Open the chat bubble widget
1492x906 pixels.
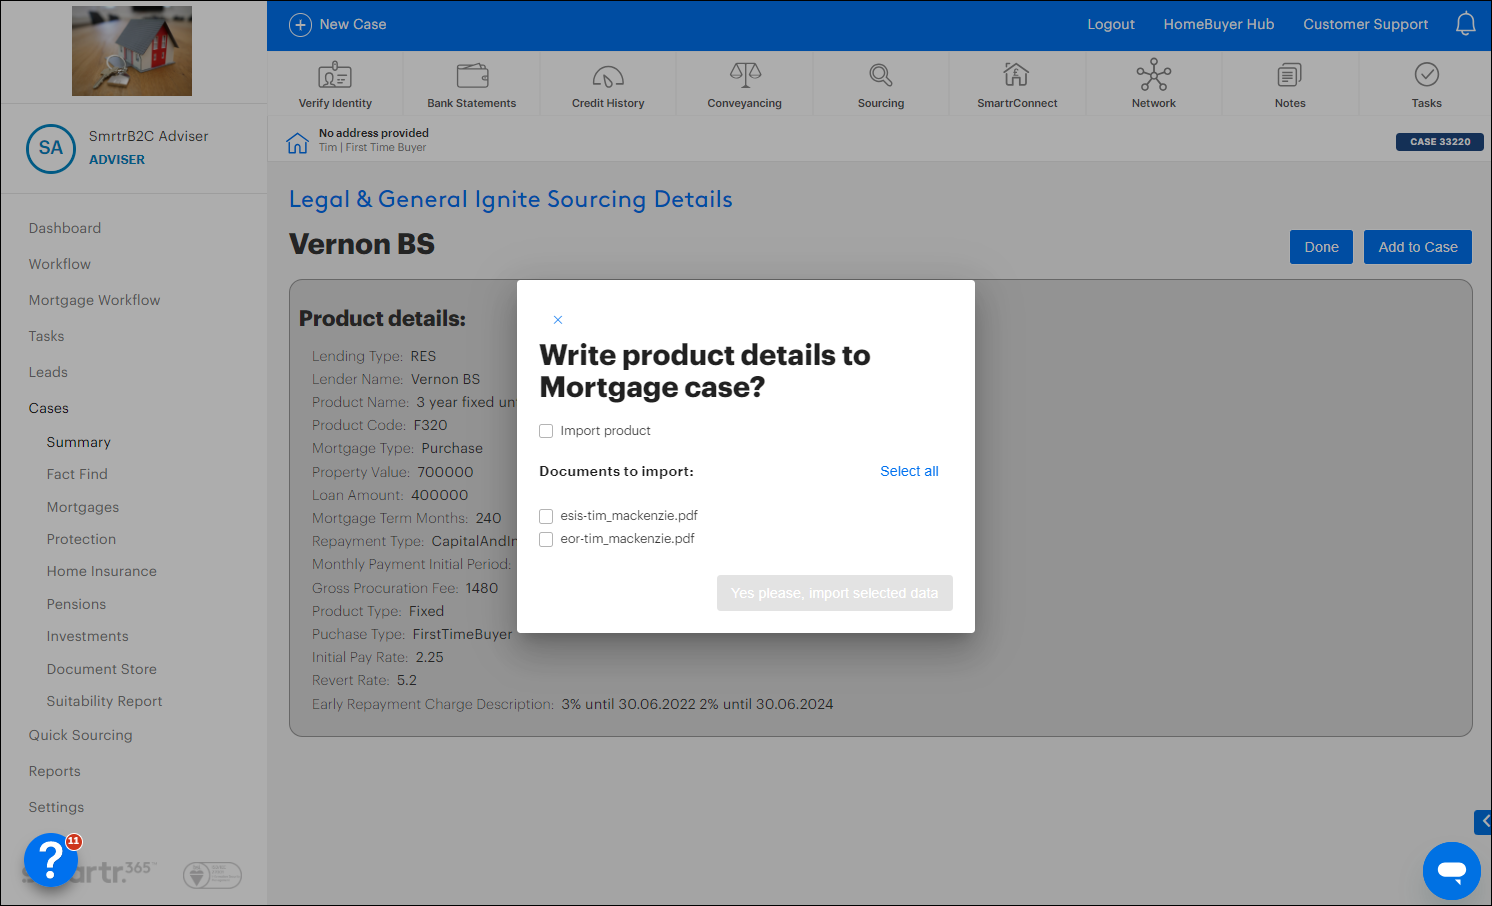[1451, 870]
